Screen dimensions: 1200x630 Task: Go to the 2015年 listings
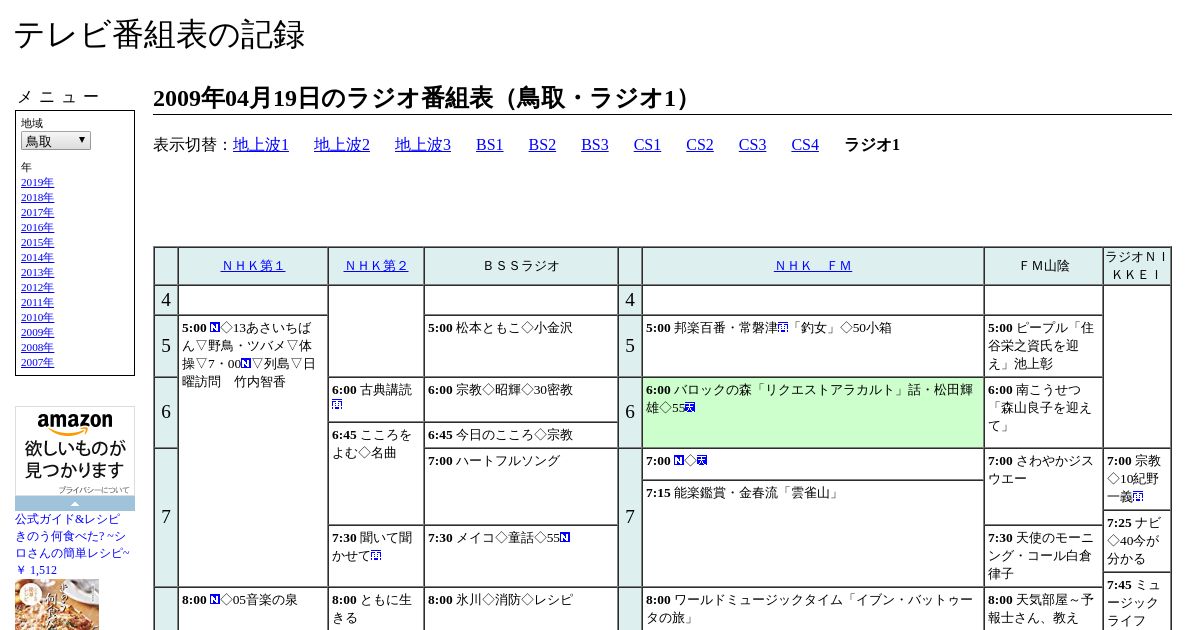37,242
